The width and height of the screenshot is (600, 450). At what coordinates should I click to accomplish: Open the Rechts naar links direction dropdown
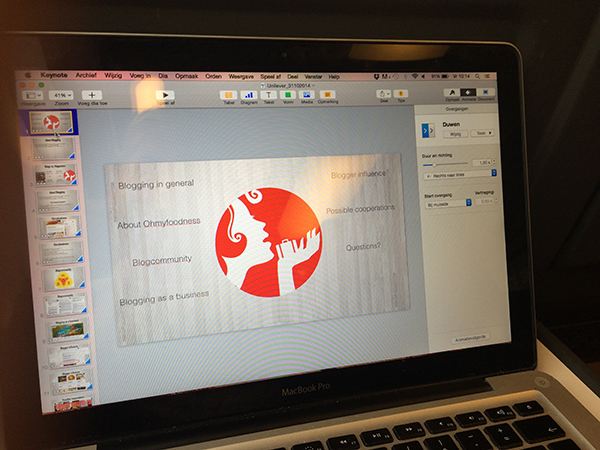460,174
